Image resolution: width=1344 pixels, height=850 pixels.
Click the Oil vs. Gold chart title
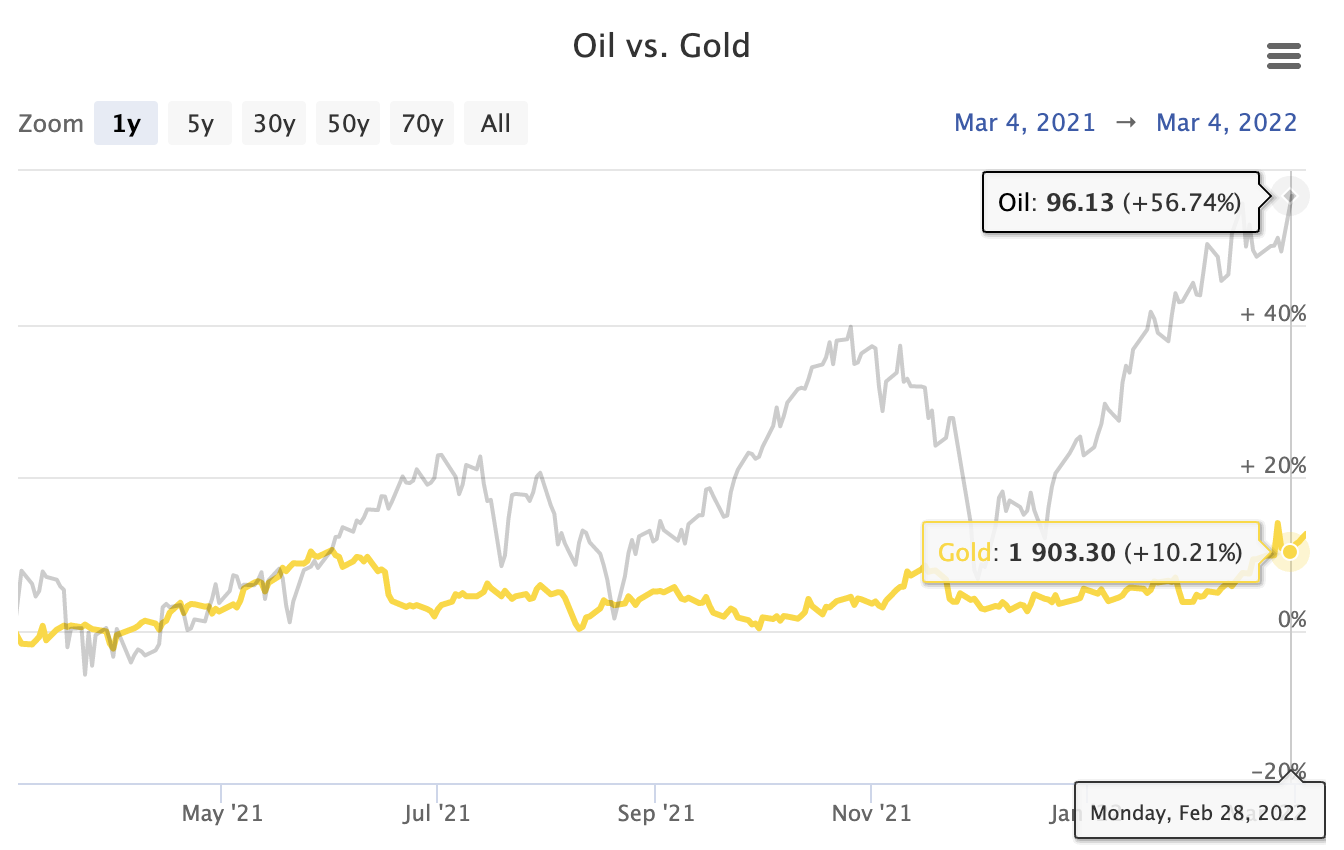pos(661,46)
